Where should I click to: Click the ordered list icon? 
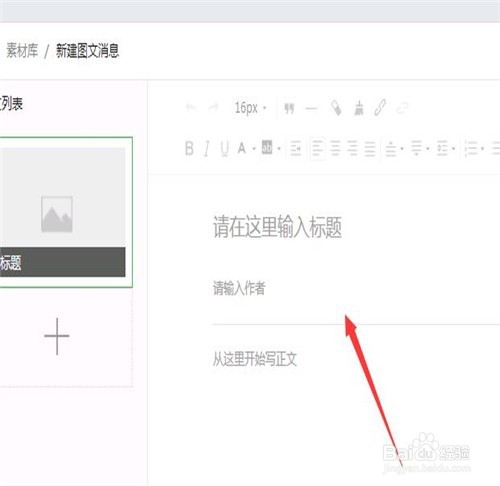point(471,149)
